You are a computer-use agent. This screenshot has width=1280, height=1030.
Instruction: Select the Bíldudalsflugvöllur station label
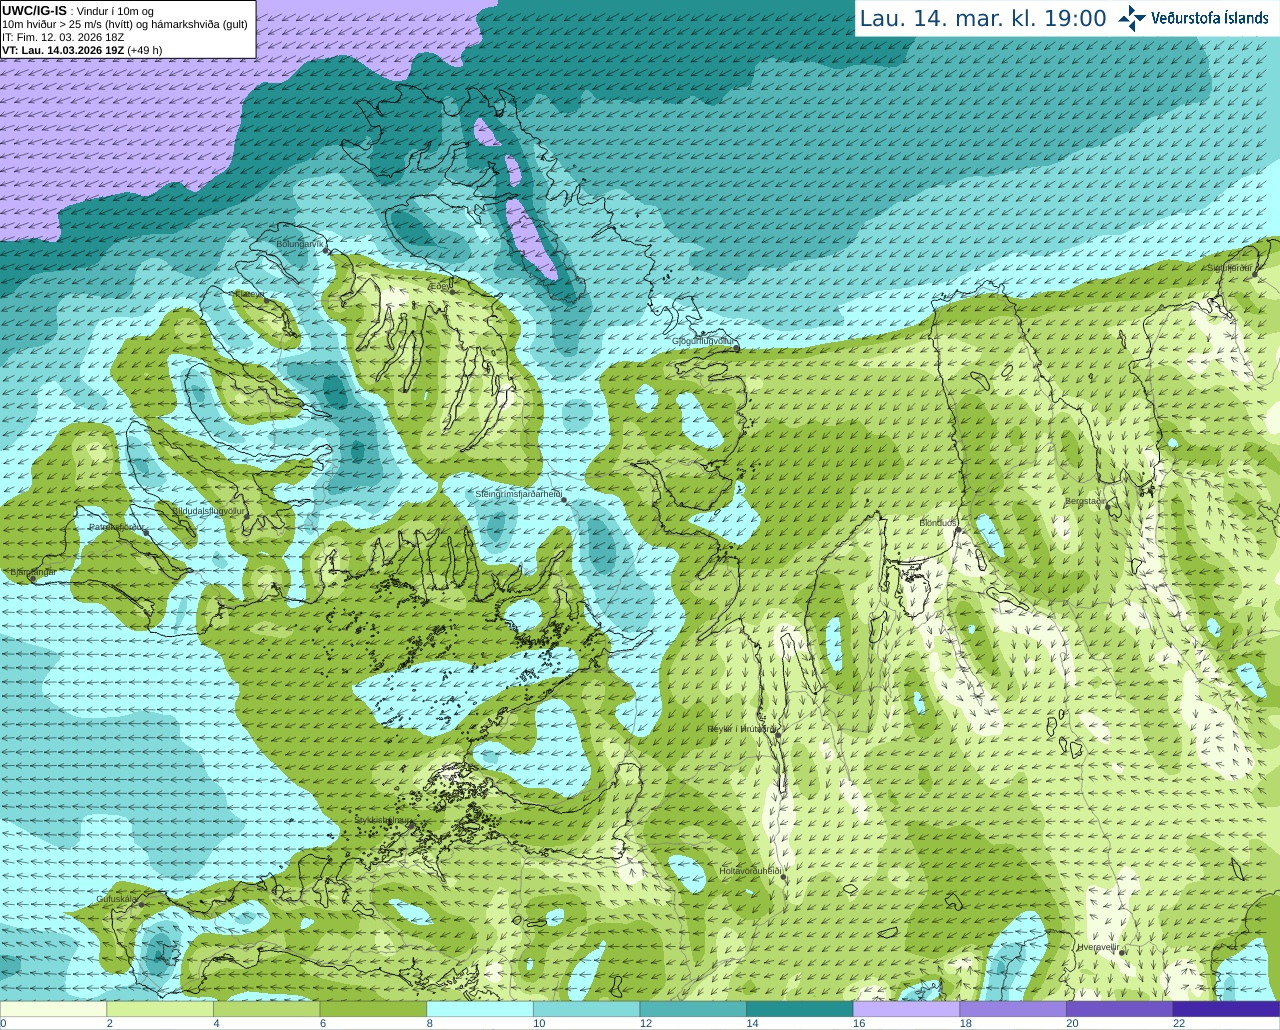208,510
